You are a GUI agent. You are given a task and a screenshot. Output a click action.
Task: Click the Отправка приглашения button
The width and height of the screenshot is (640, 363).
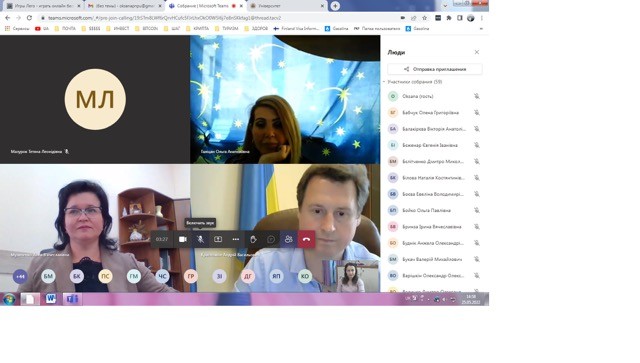click(435, 69)
